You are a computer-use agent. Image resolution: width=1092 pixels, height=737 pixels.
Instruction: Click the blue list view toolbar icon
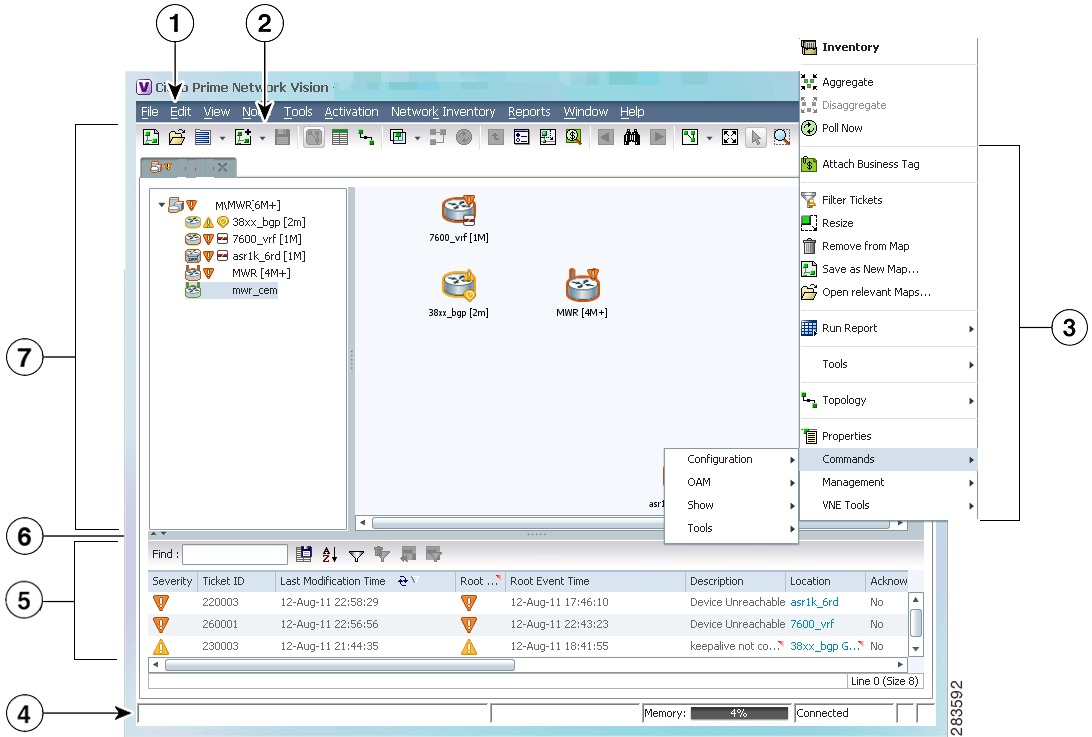point(203,137)
